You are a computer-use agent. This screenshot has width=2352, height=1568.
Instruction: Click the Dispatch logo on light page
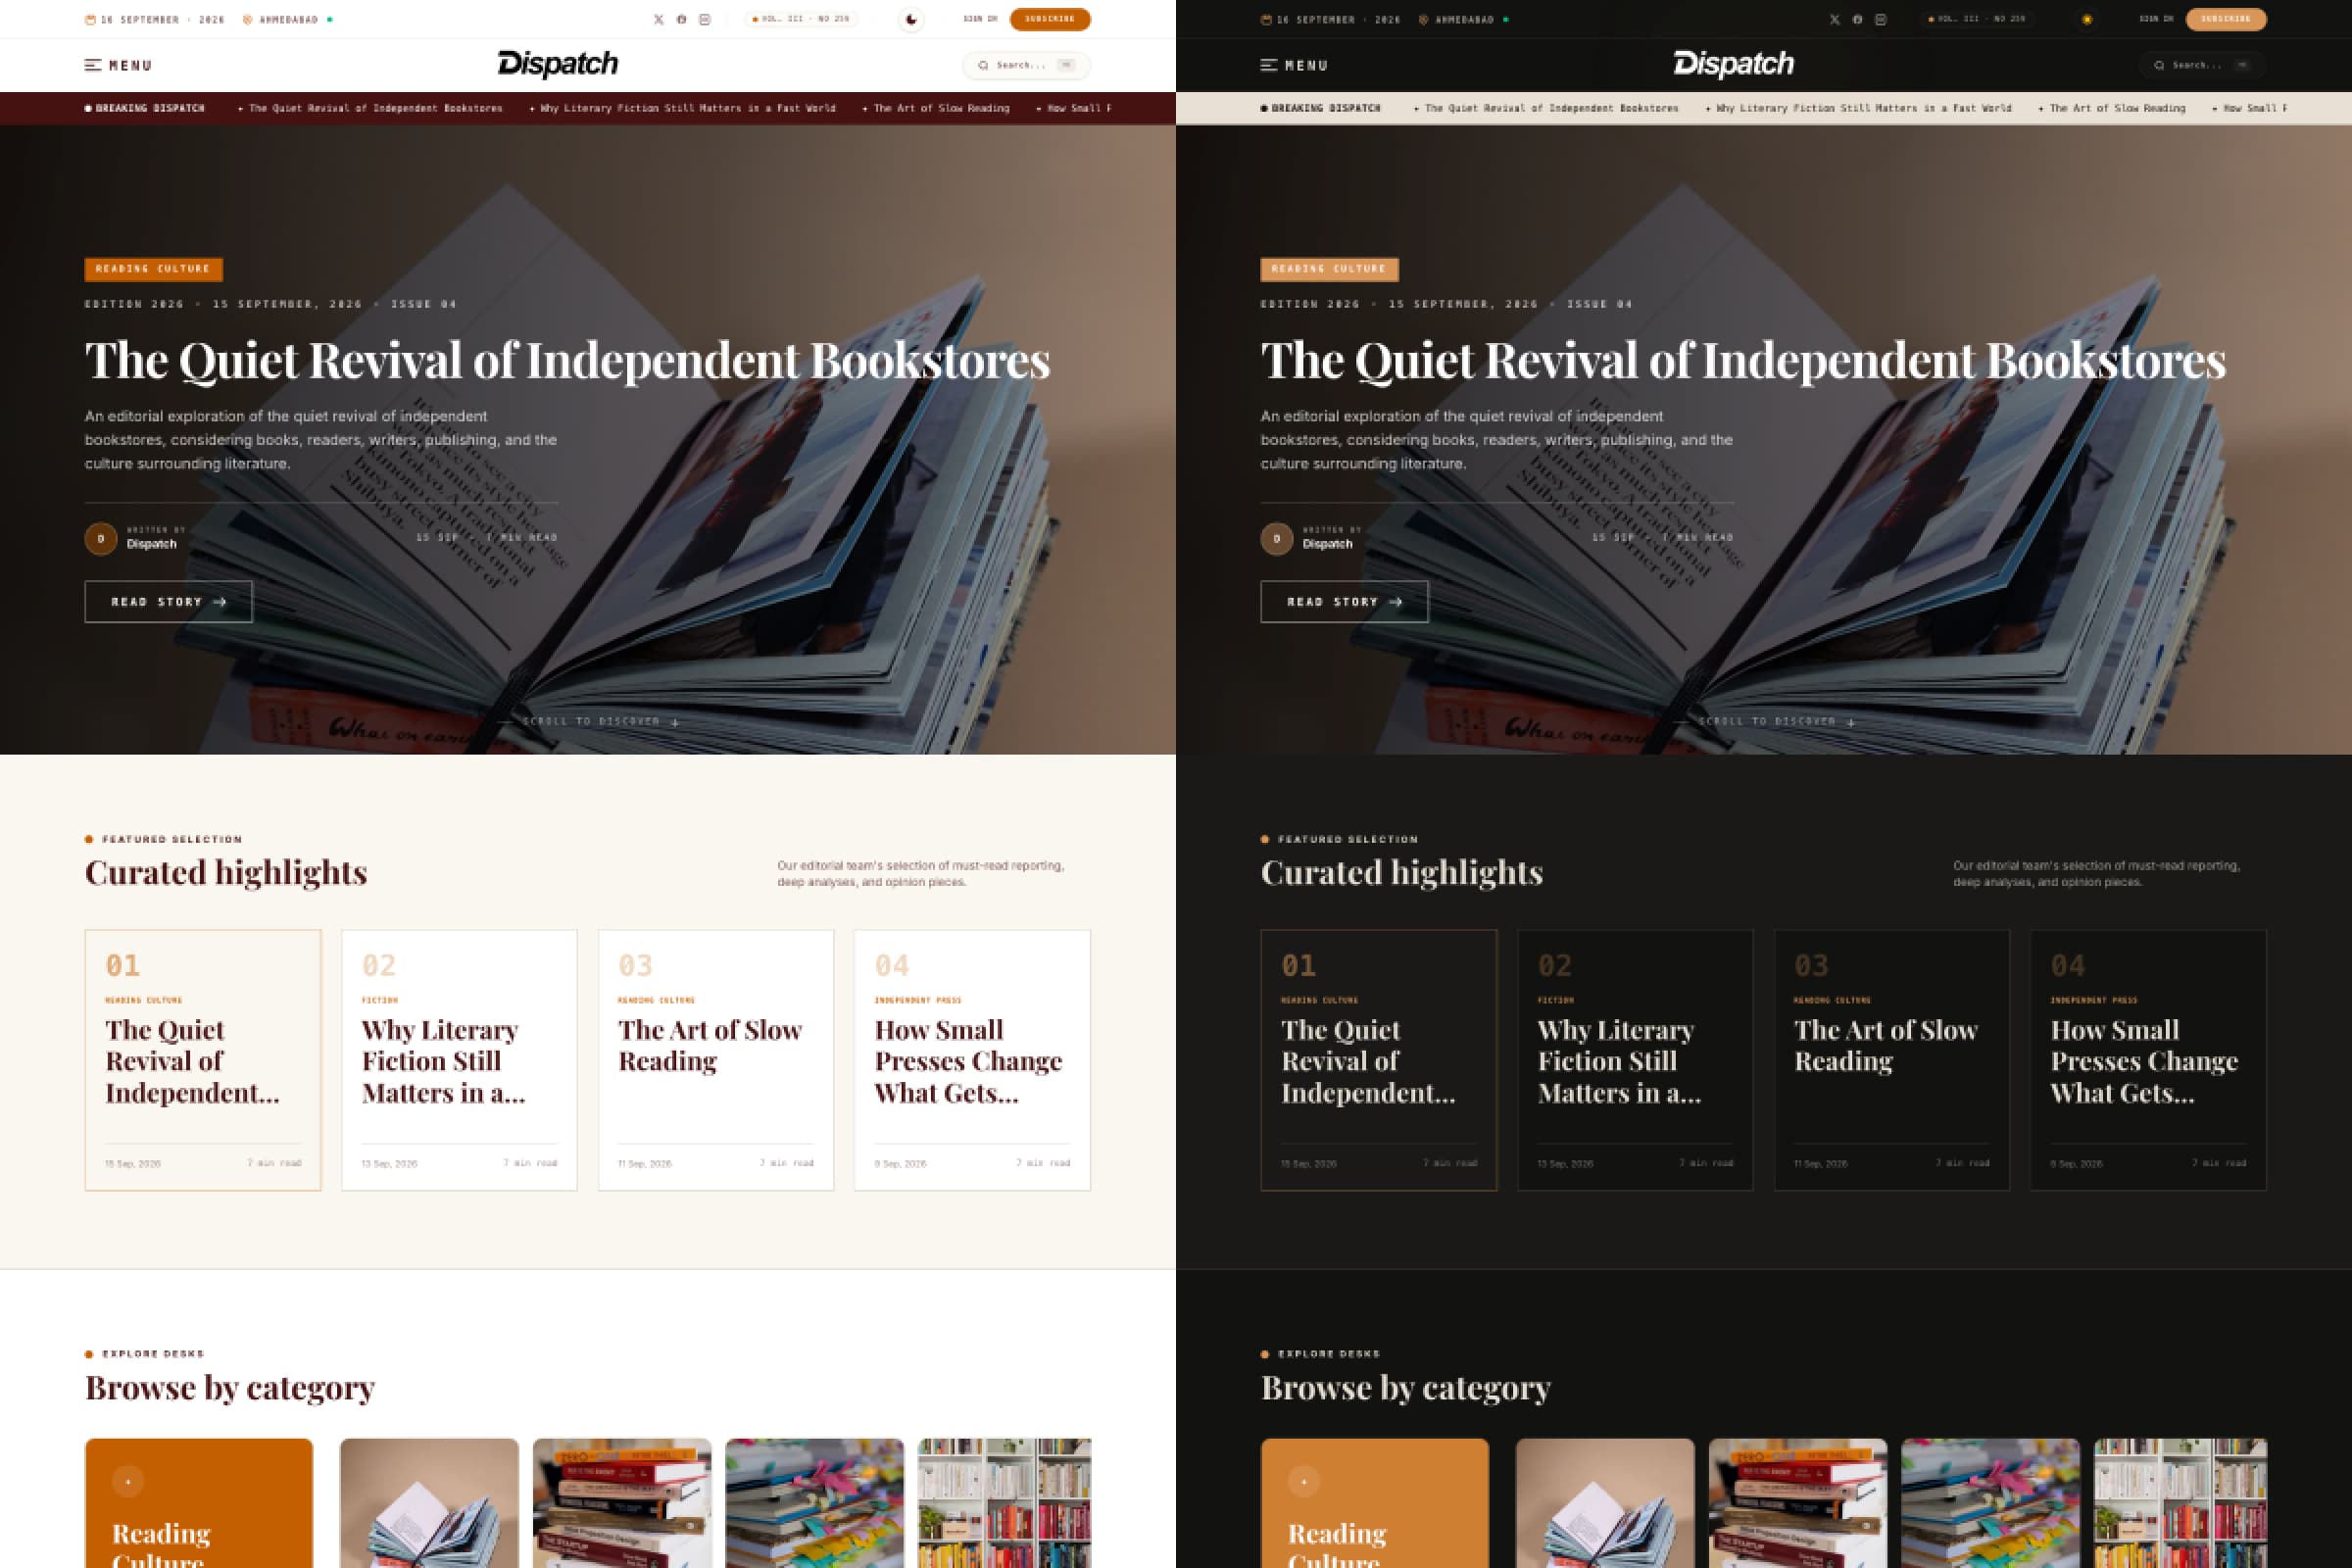pos(558,64)
